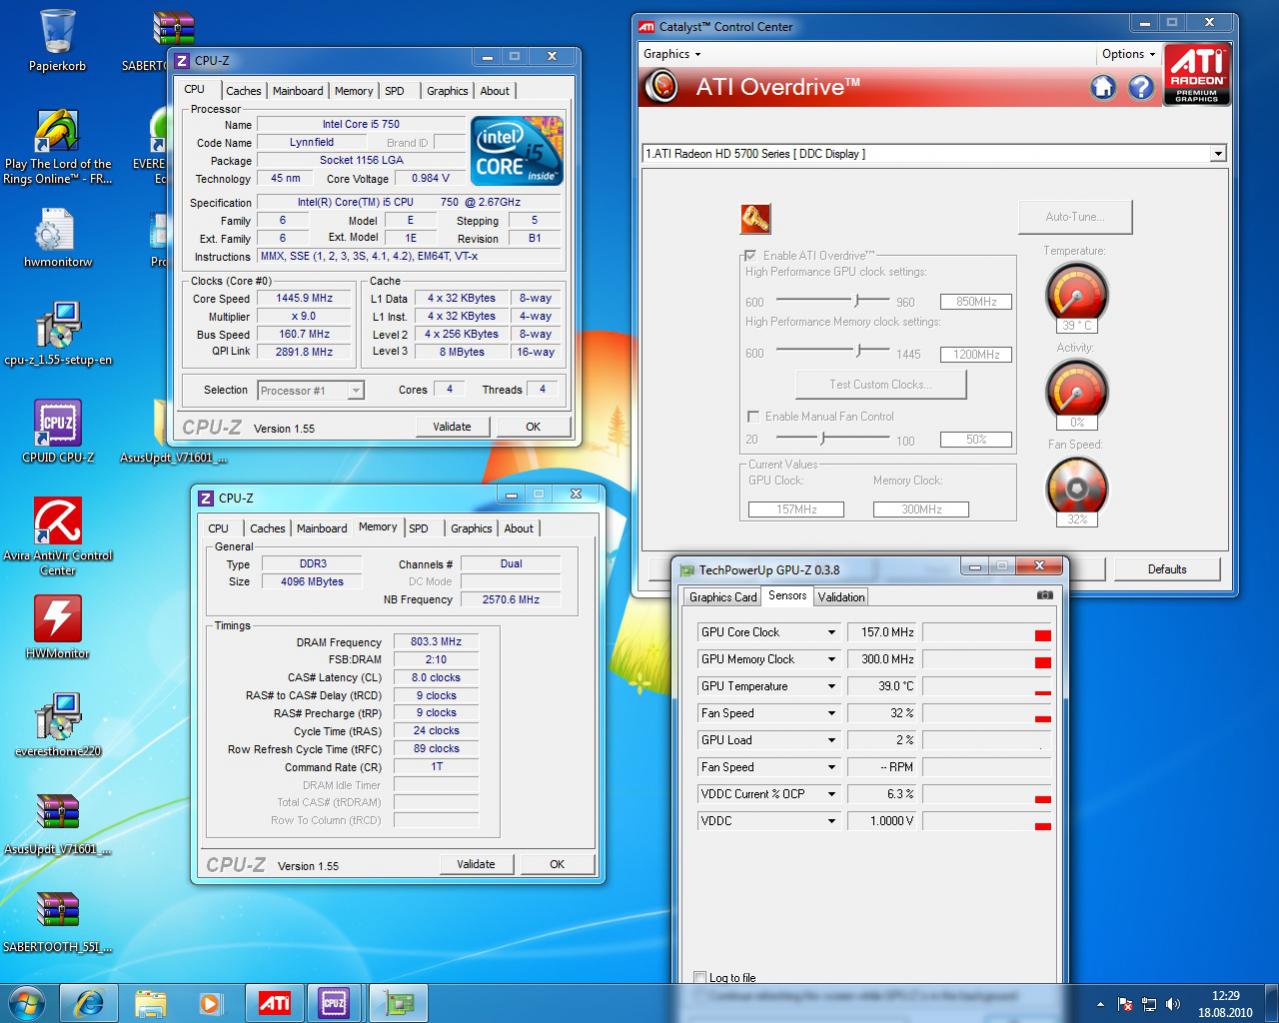
Task: Switch to Mainboard tab in top CPU-Z window
Action: [298, 91]
